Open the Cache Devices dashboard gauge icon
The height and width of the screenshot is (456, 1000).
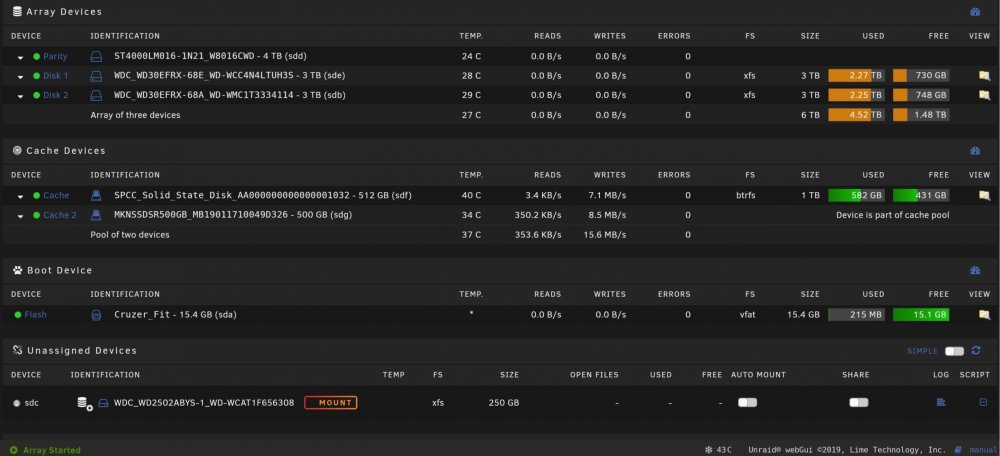(974, 151)
